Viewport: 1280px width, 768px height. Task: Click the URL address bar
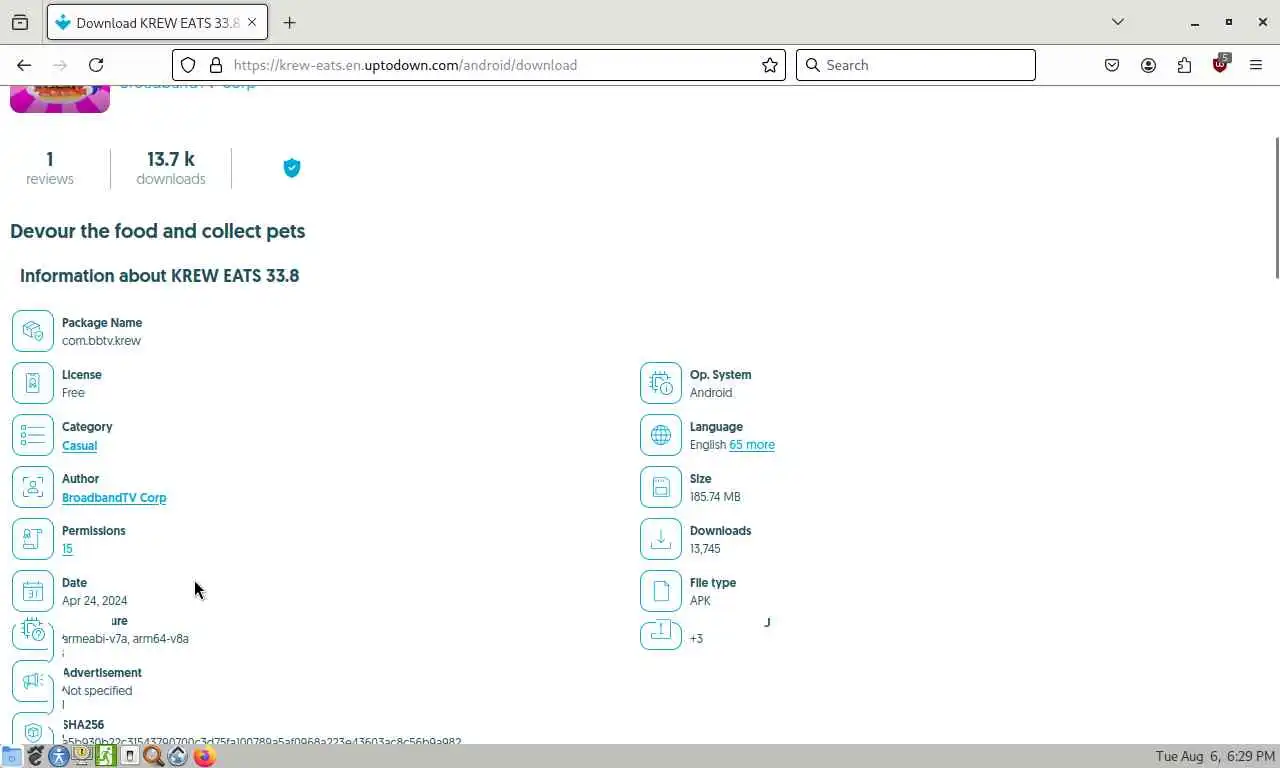coord(478,65)
